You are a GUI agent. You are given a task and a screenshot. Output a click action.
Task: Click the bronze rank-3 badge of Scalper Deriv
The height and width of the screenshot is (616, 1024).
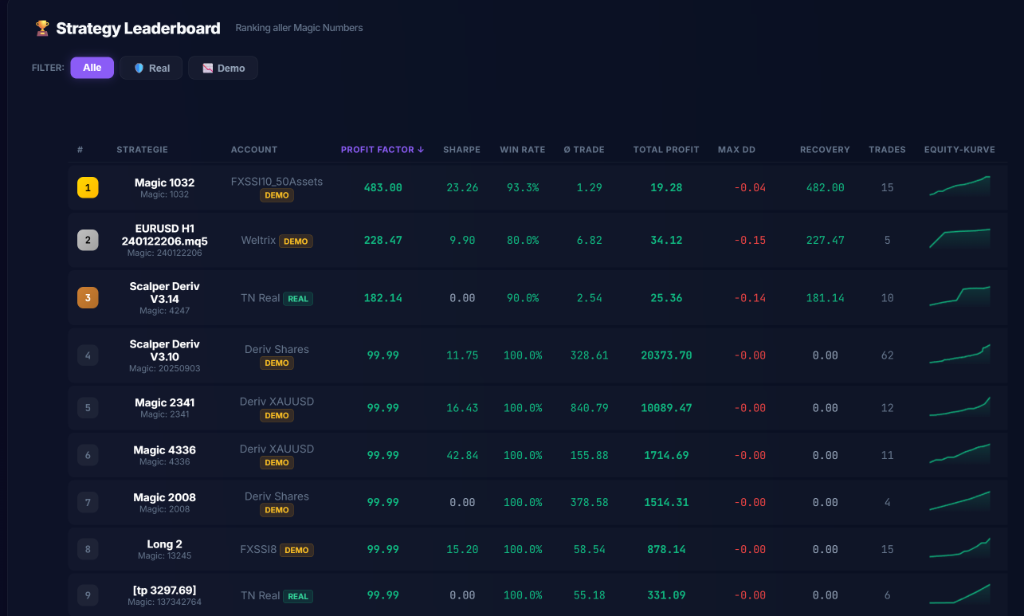[x=87, y=297]
